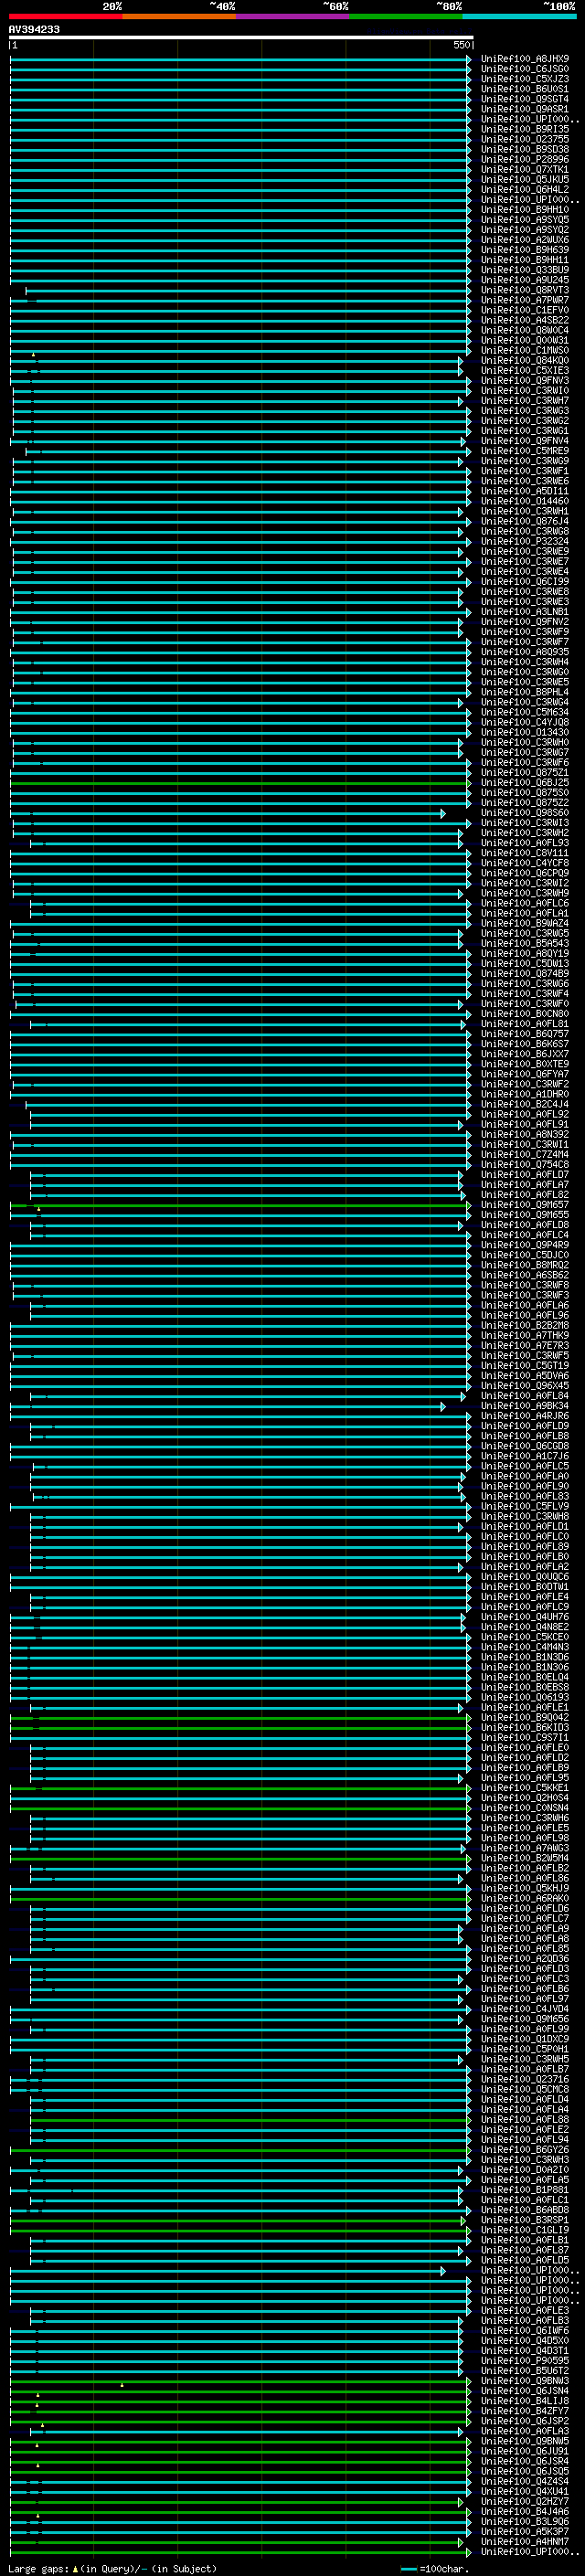
Task: Click the red 20% identity legend bar
Action: (66, 16)
